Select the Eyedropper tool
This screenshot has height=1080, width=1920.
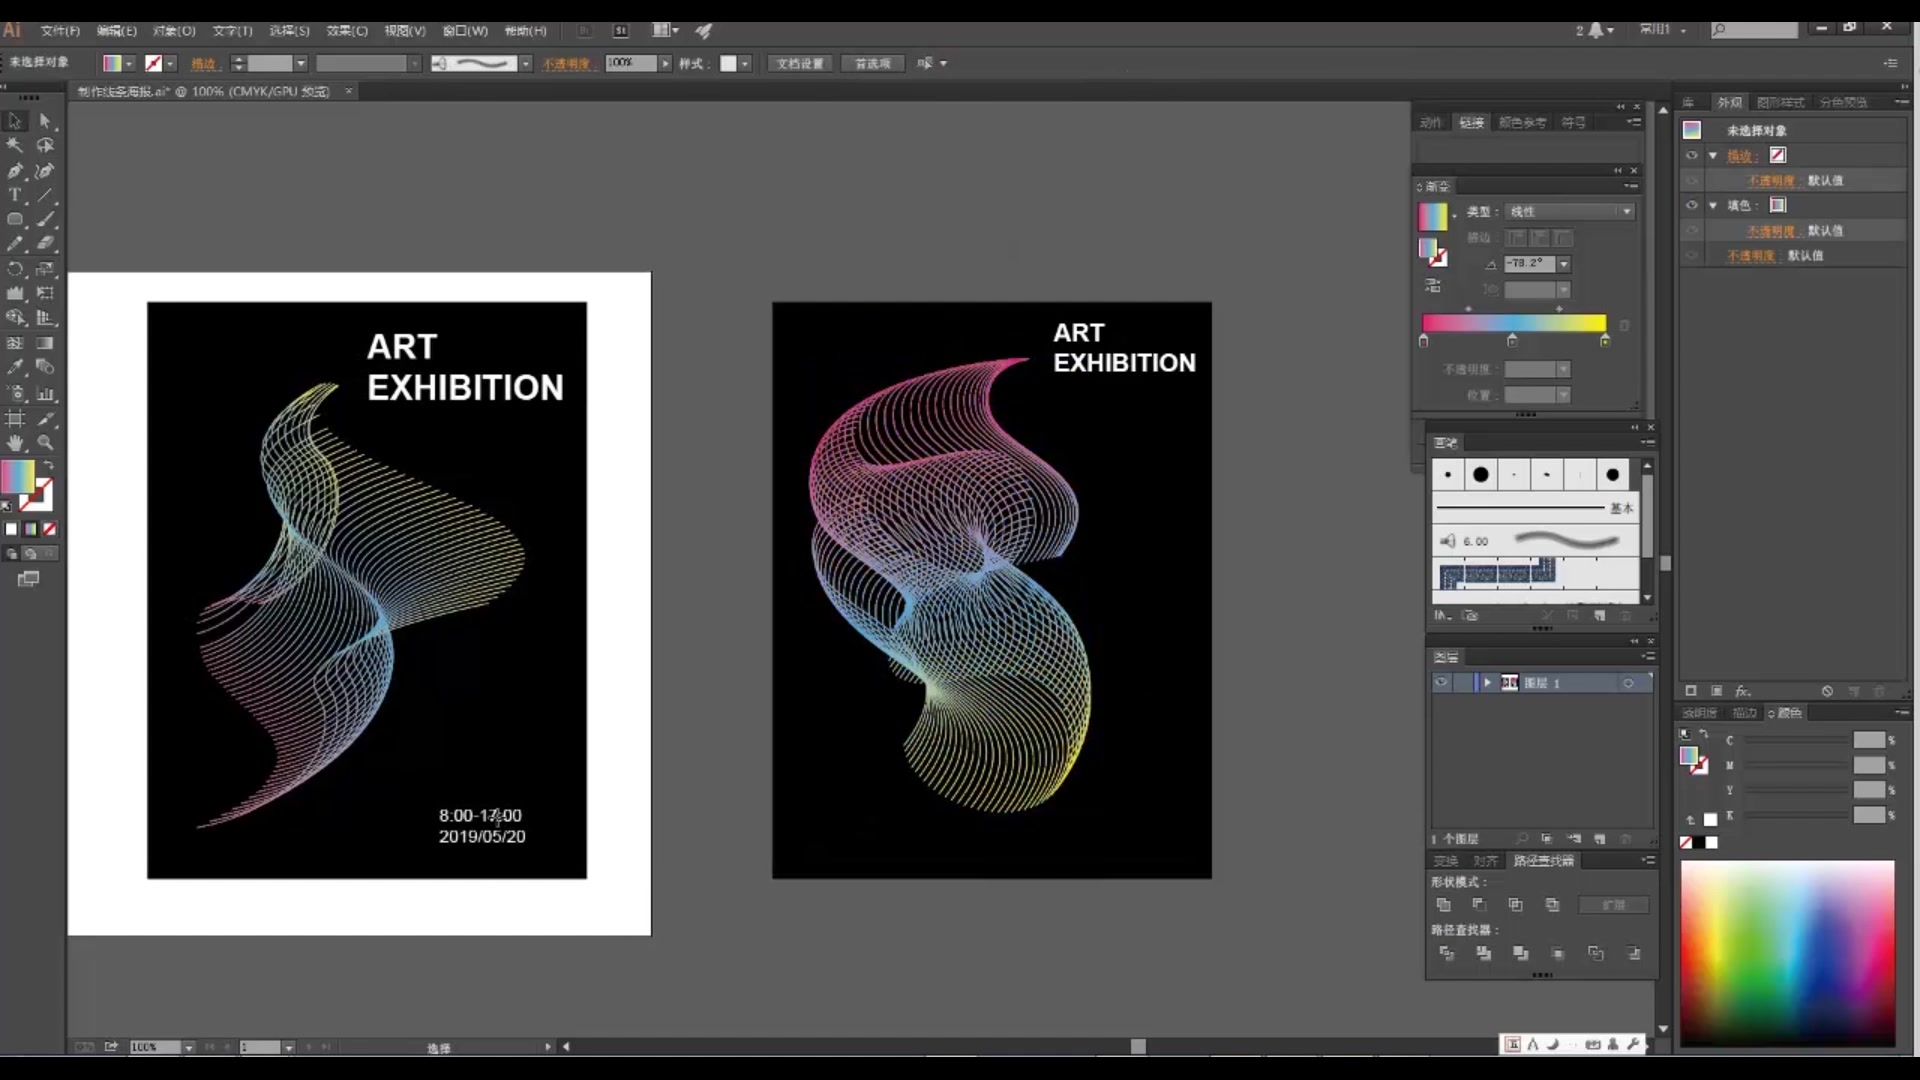click(x=15, y=367)
